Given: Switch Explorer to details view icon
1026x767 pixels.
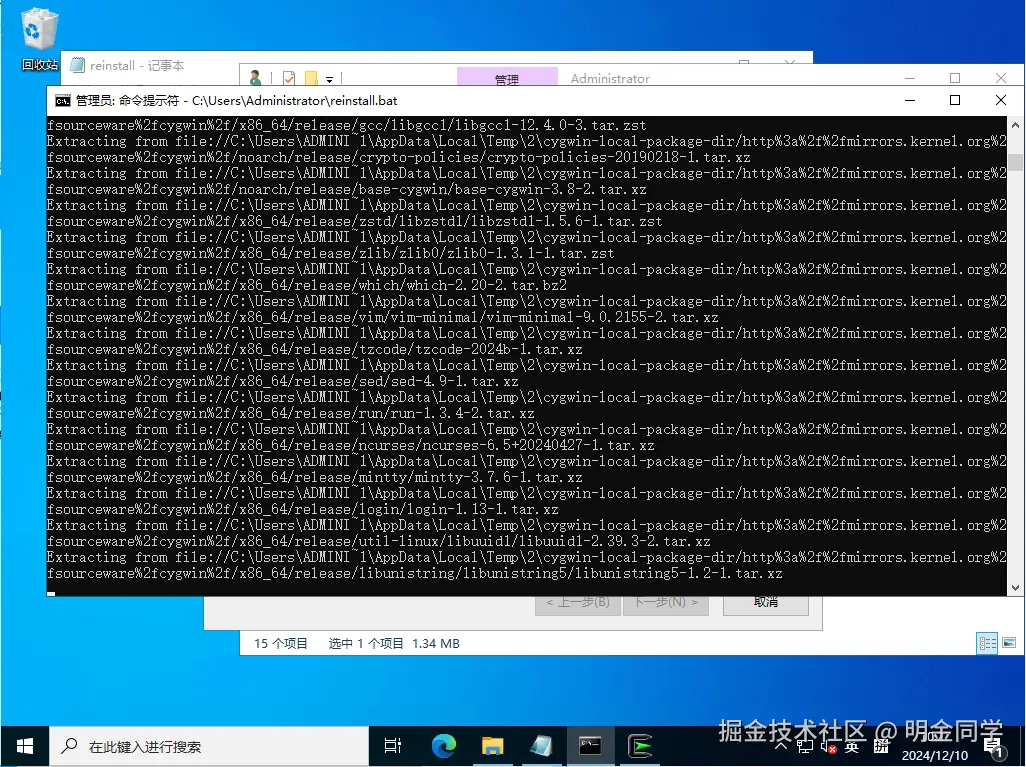Looking at the screenshot, I should point(987,643).
